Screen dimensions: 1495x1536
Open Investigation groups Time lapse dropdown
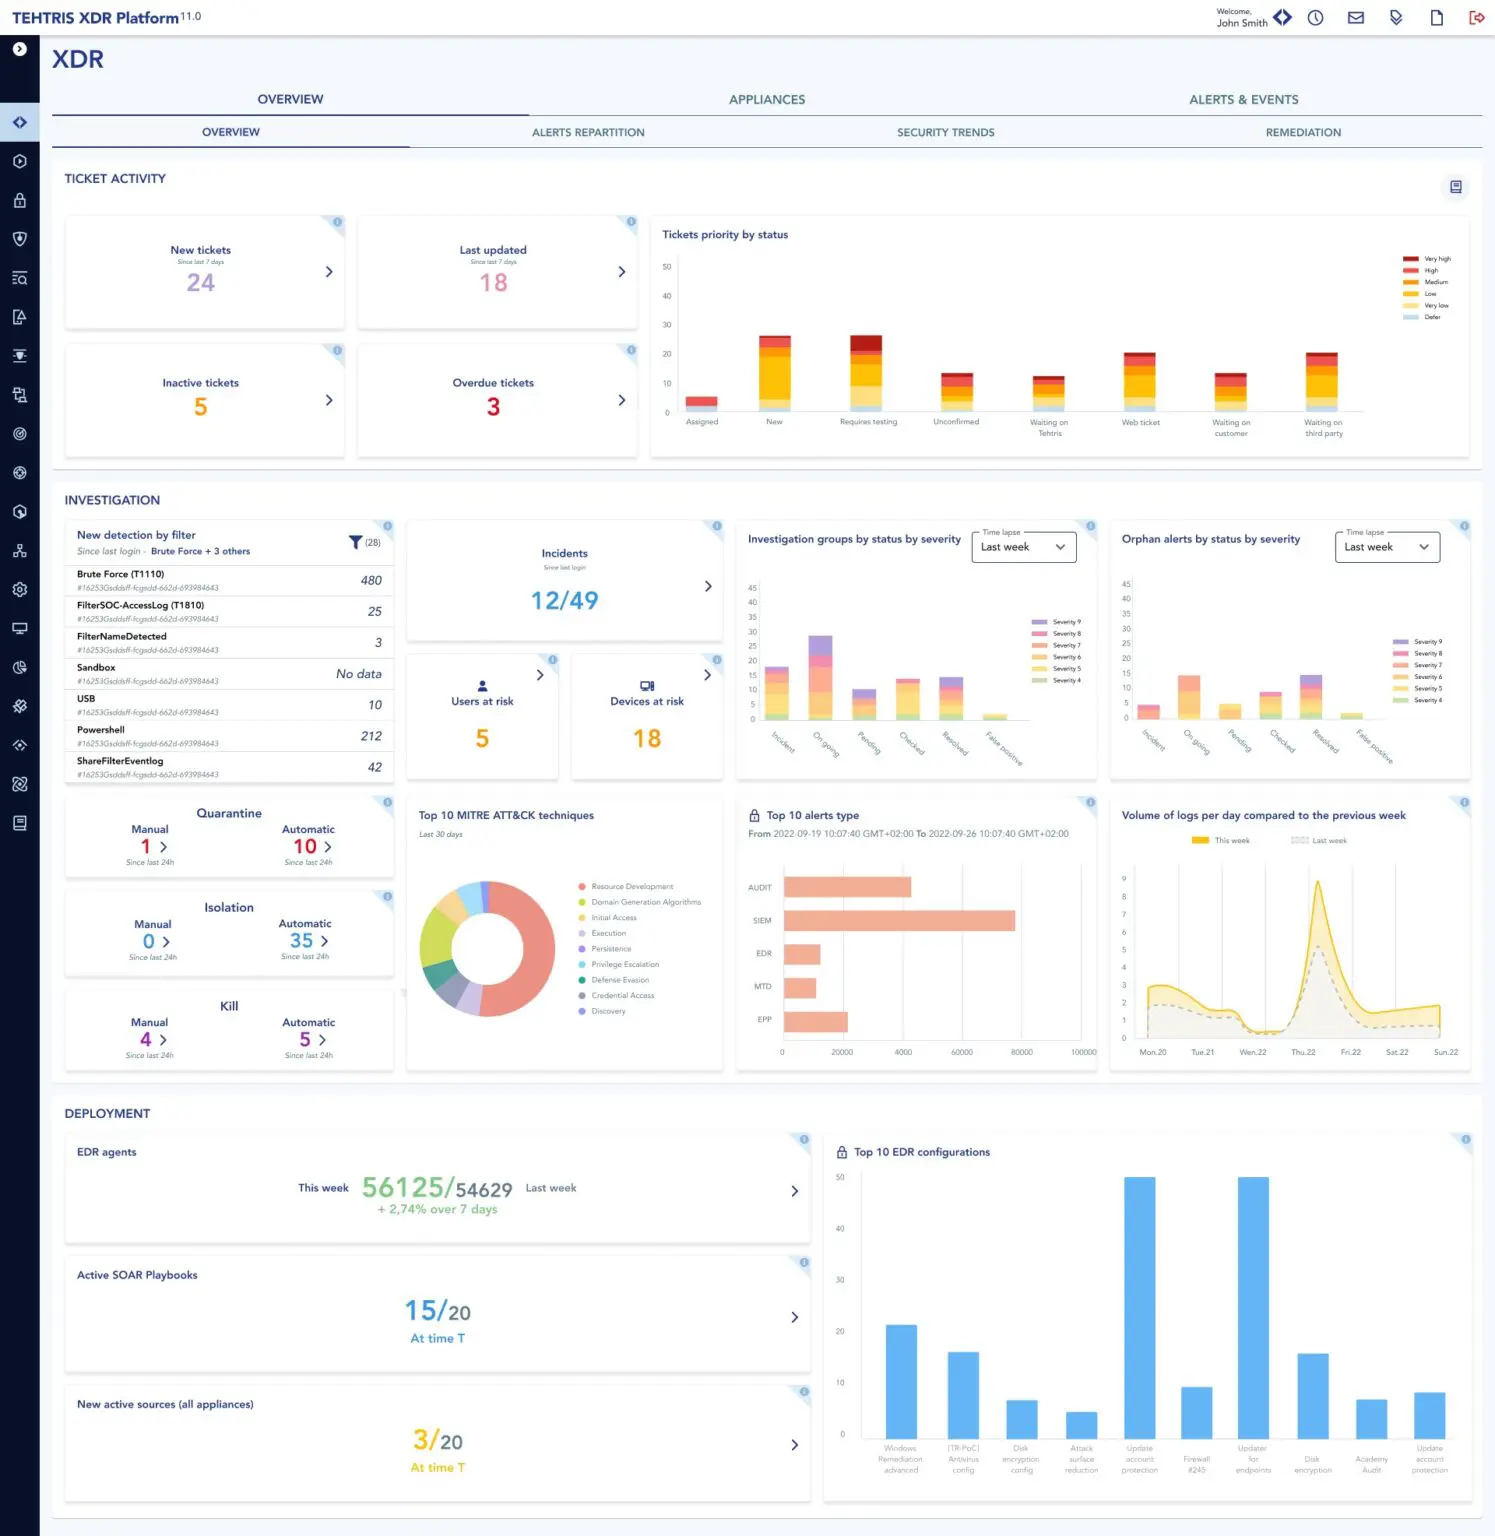1023,547
